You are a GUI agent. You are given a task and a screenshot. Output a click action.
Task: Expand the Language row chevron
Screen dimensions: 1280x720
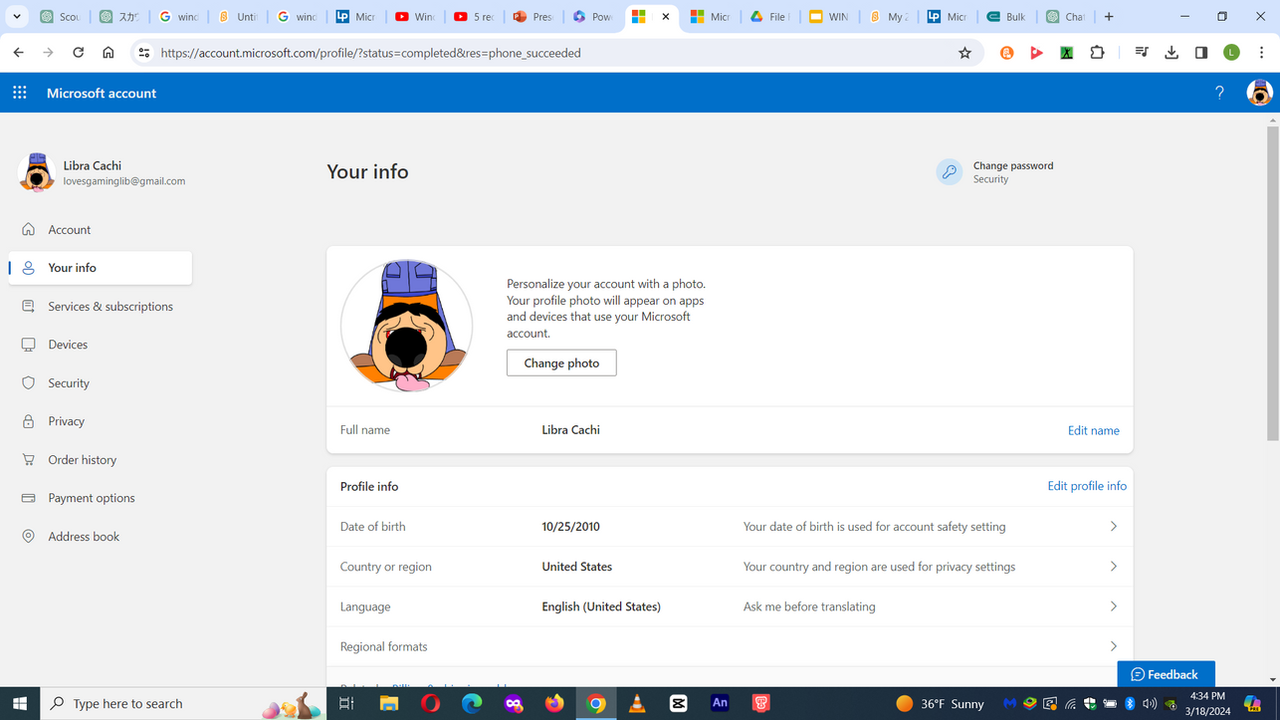tap(1113, 606)
